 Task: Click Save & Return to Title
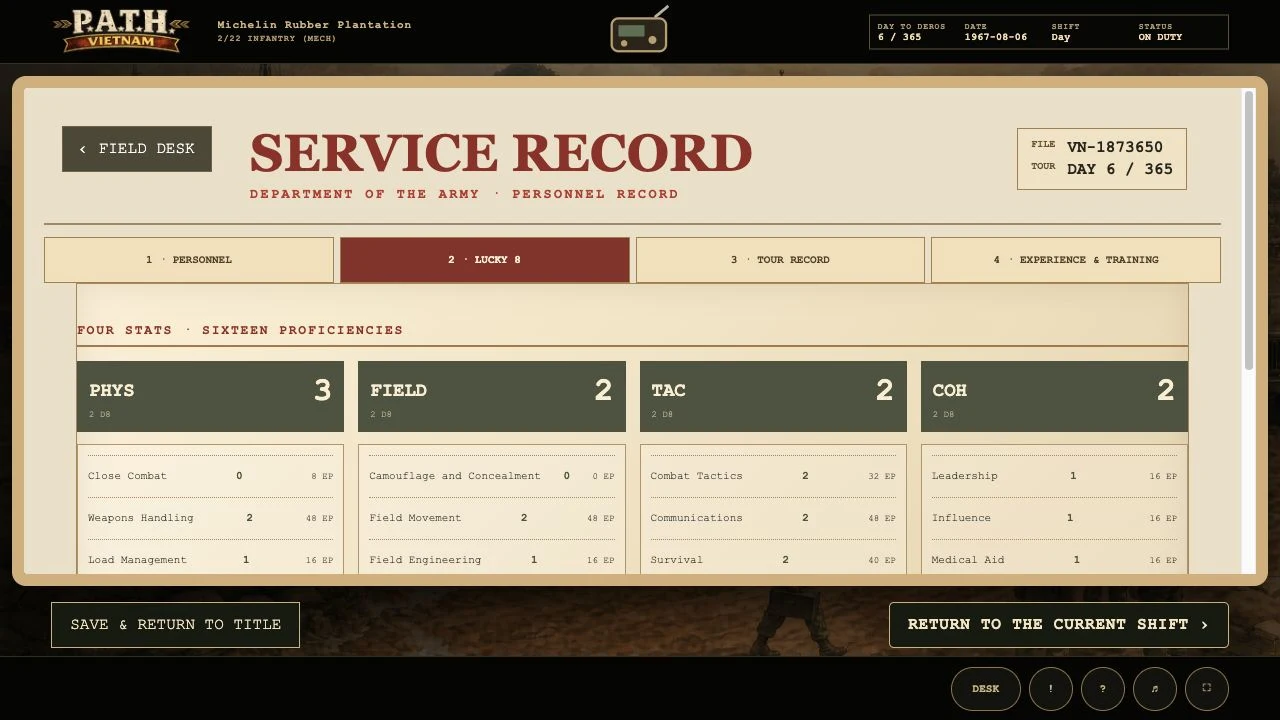(x=175, y=624)
